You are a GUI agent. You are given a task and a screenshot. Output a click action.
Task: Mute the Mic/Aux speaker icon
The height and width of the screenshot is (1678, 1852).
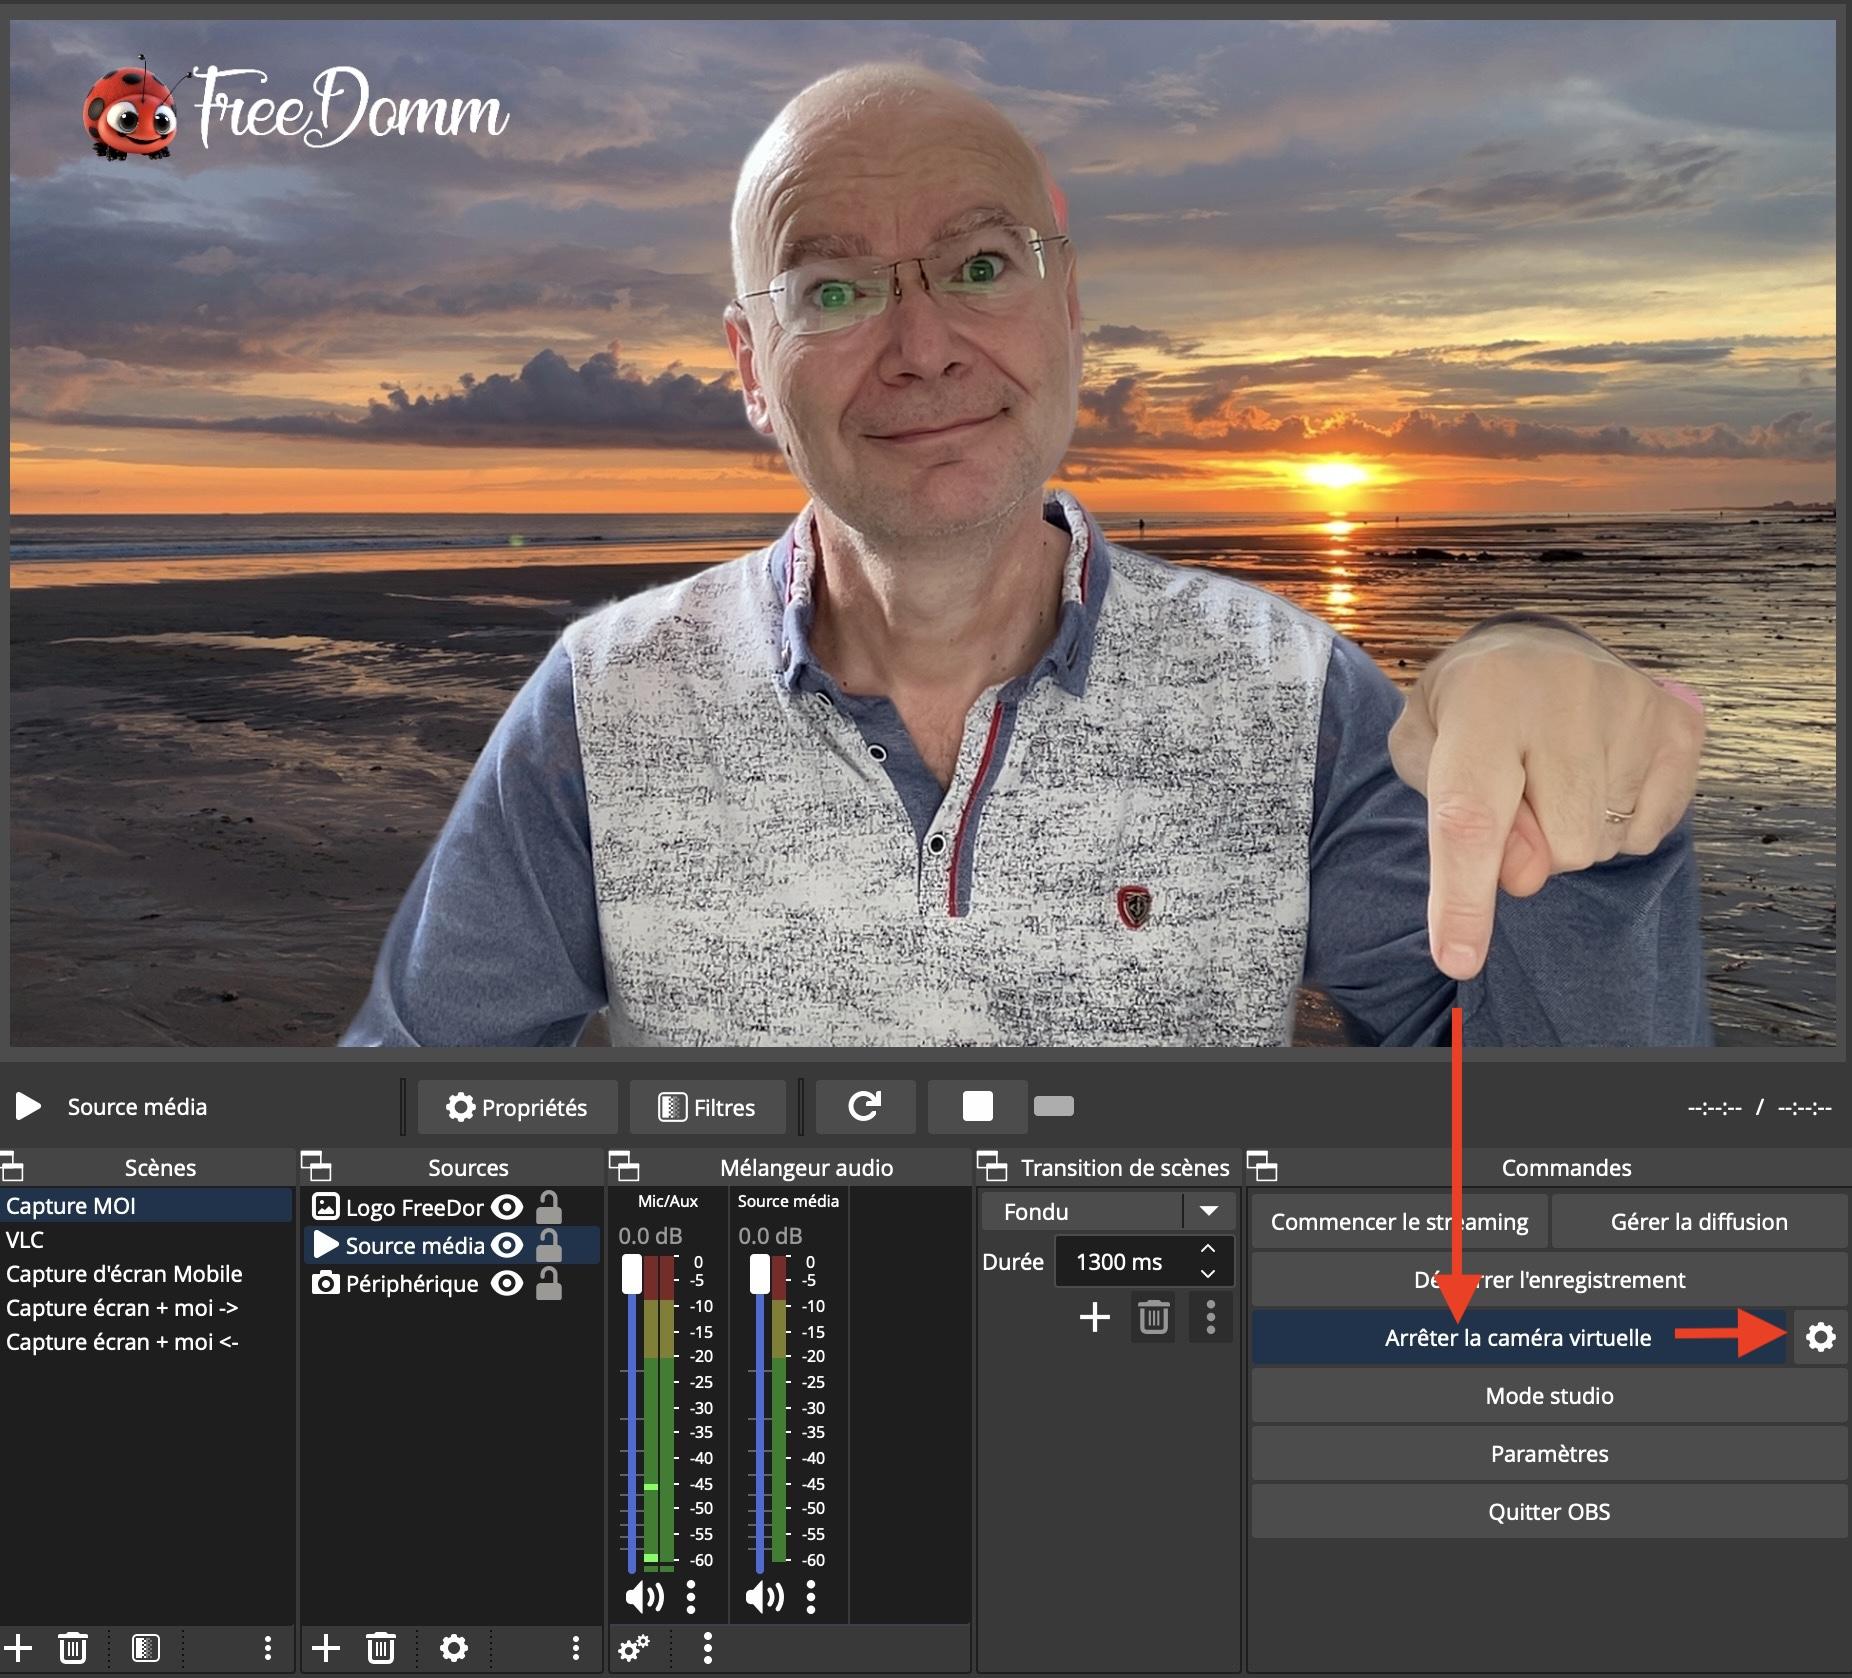(644, 1597)
